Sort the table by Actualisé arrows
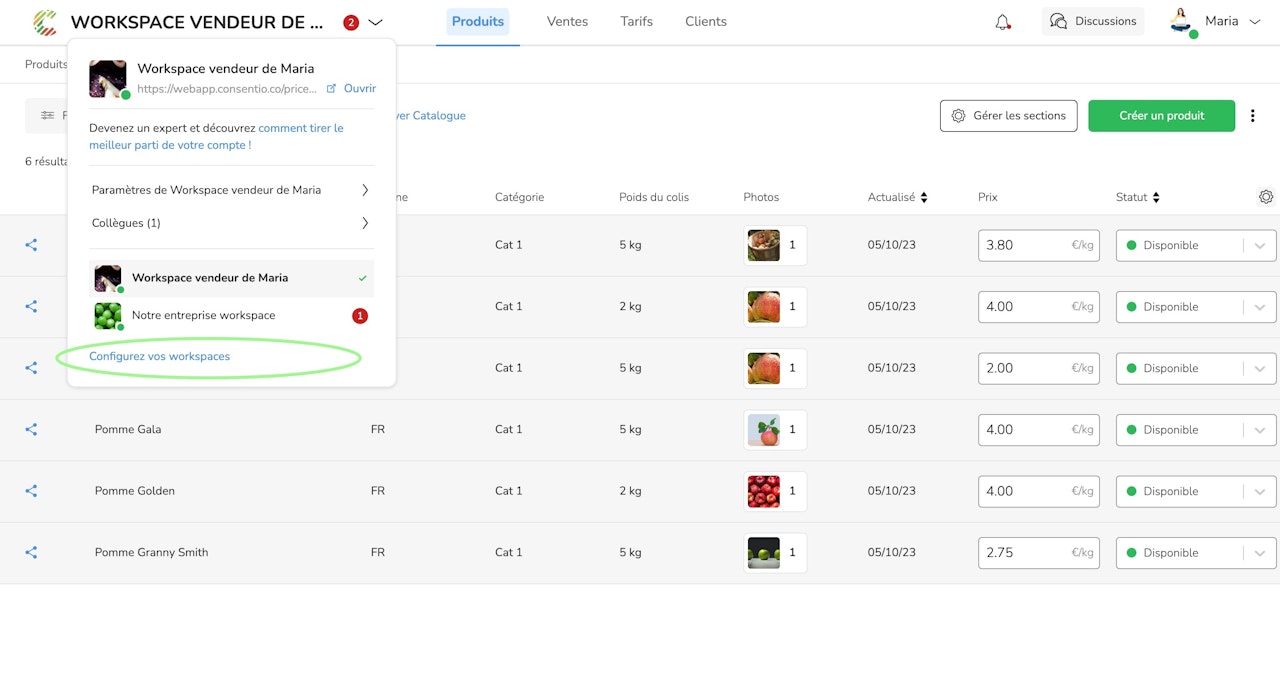1280x673 pixels. (924, 197)
